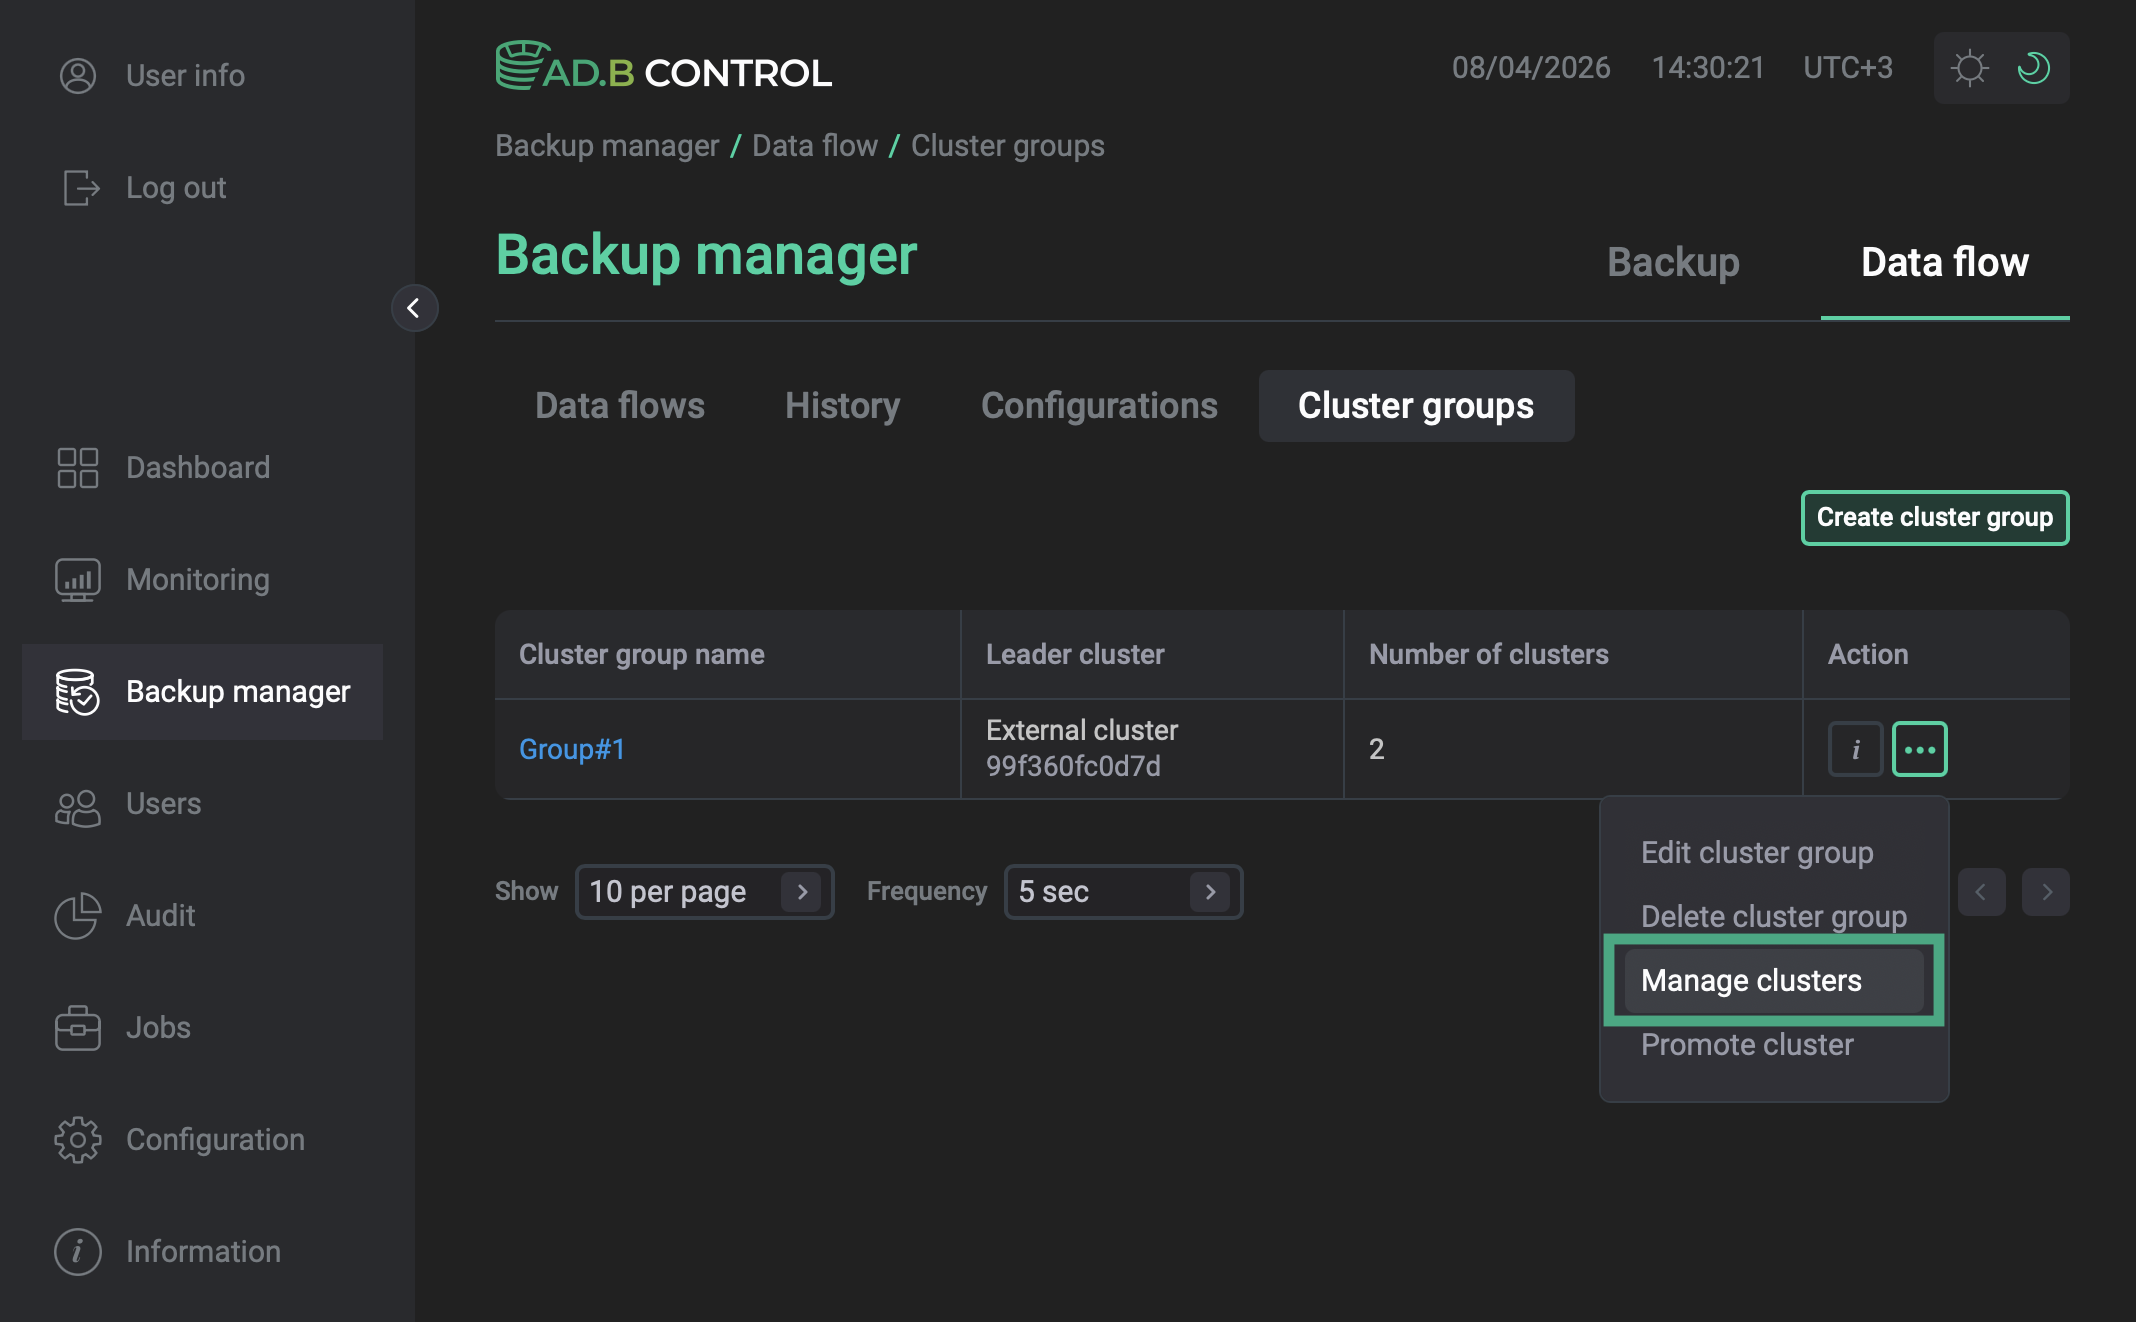This screenshot has height=1322, width=2136.
Task: Click the Configuration gear icon
Action: click(77, 1139)
